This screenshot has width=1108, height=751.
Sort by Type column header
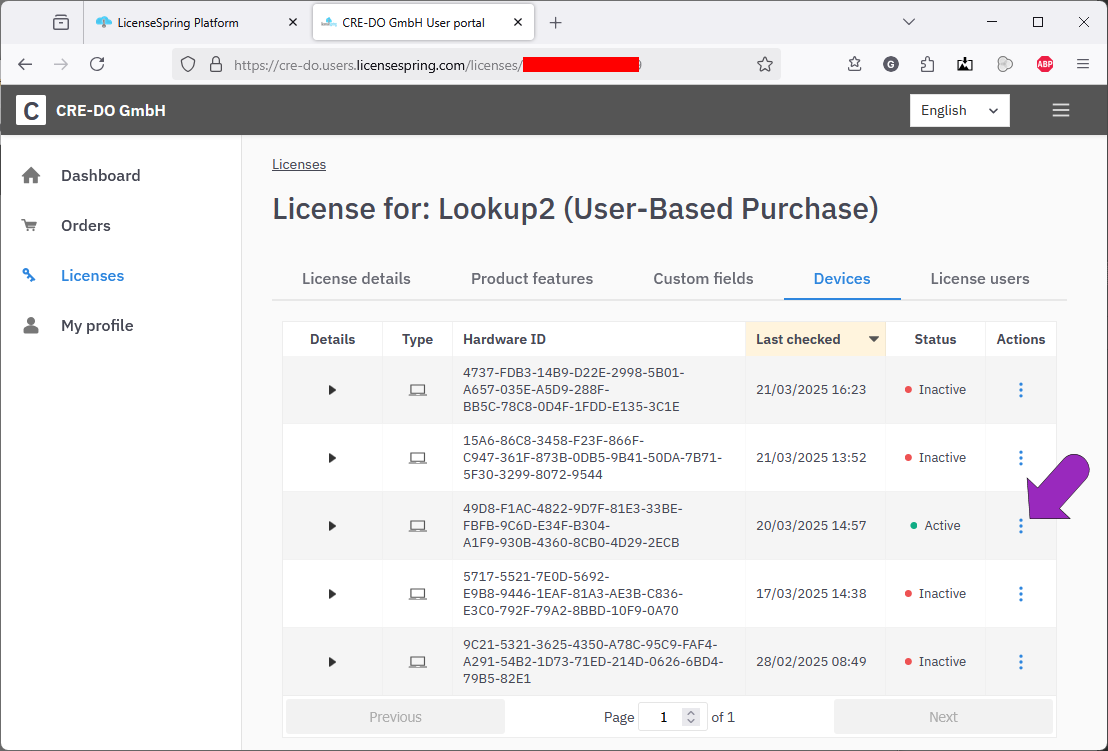point(417,339)
